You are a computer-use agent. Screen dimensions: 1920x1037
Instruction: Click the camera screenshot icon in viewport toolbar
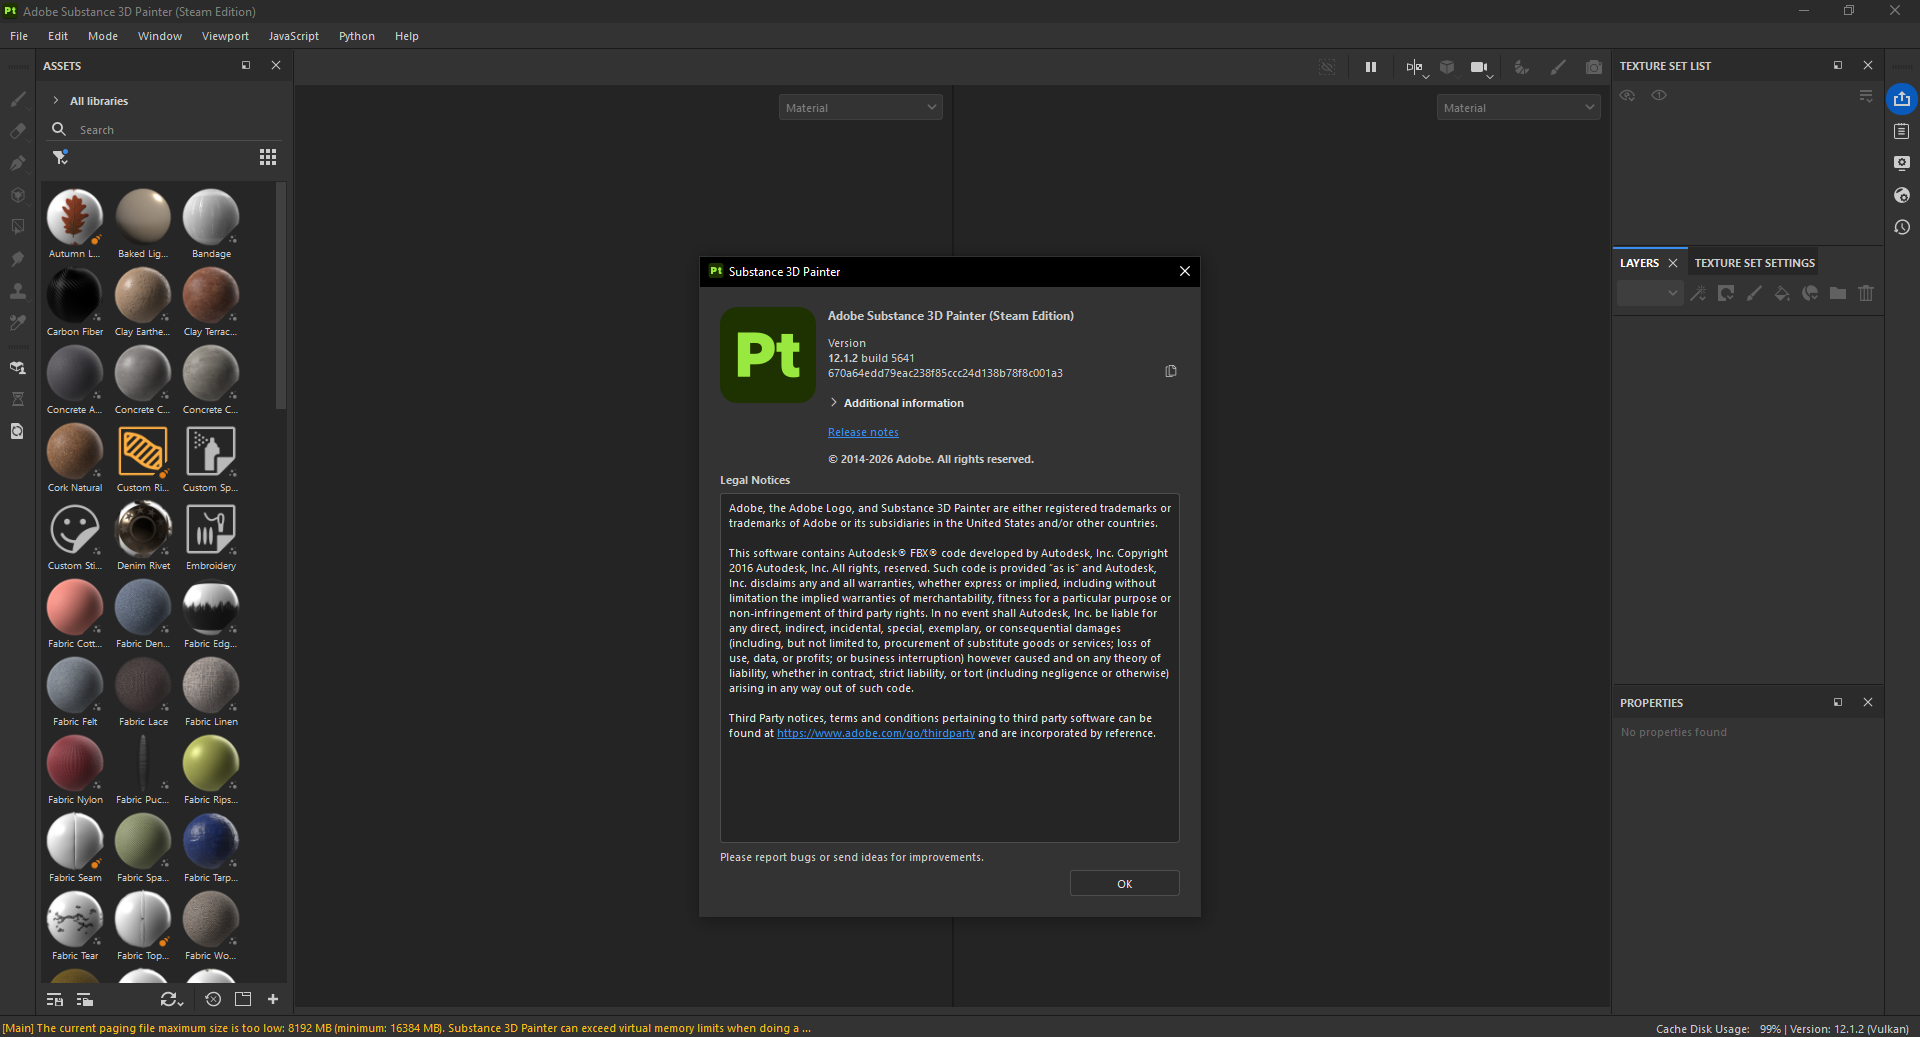click(1594, 67)
